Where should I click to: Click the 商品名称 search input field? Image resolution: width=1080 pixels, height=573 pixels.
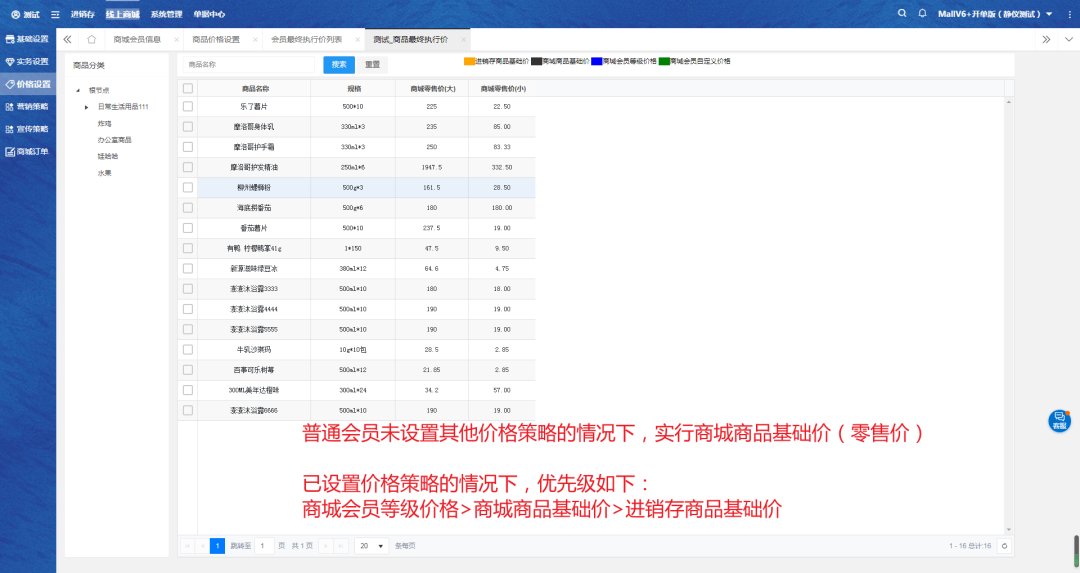pyautogui.click(x=250, y=64)
